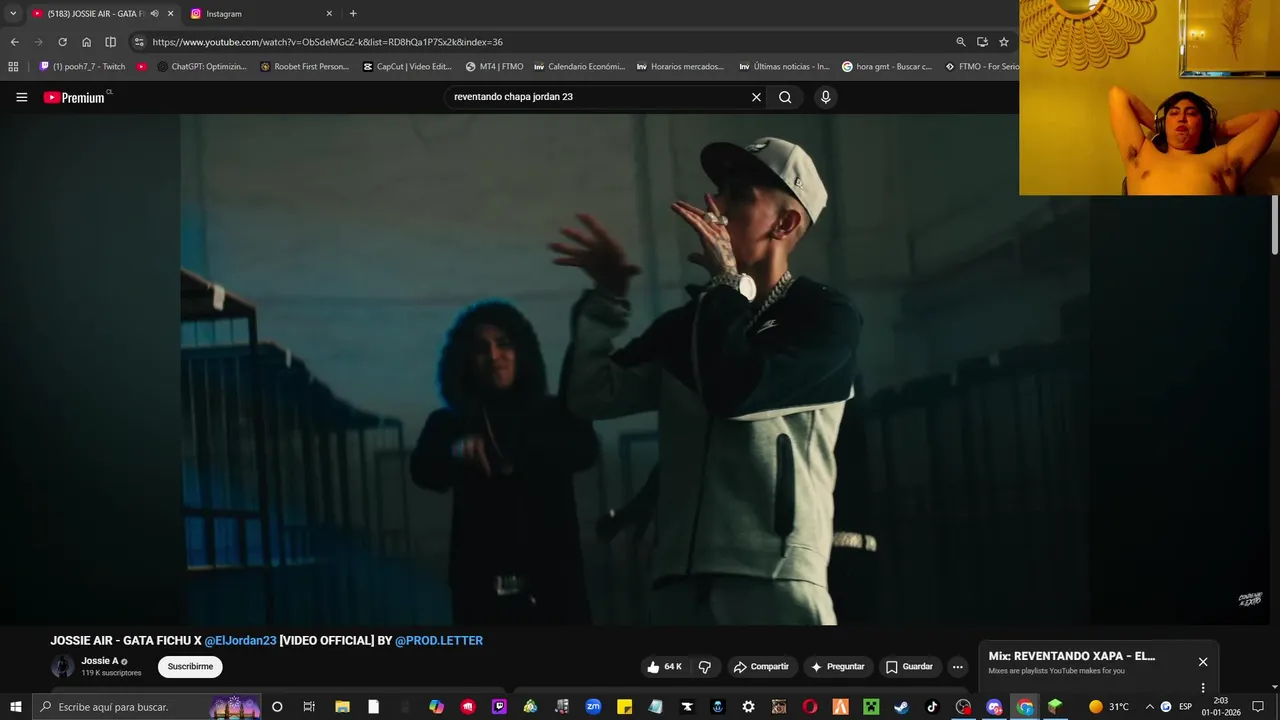1280x720 pixels.
Task: Open the ChatGPT Optimizin bookmark
Action: 201,67
